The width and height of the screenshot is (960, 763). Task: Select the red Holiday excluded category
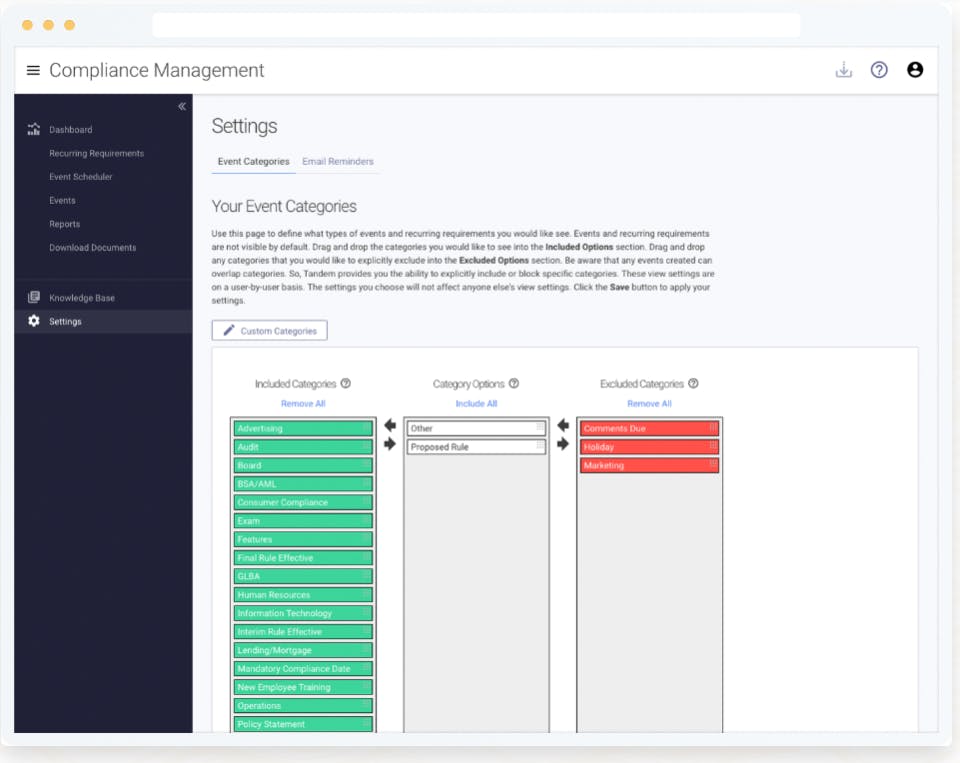pos(648,447)
